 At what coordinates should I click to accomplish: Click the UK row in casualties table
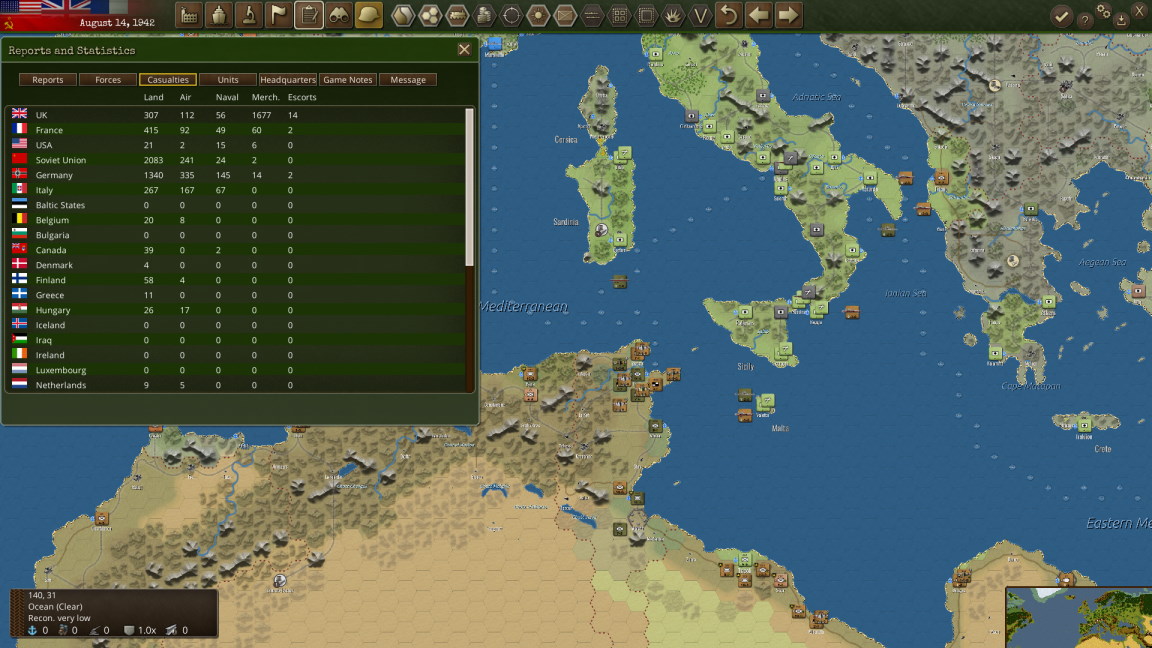coord(235,115)
